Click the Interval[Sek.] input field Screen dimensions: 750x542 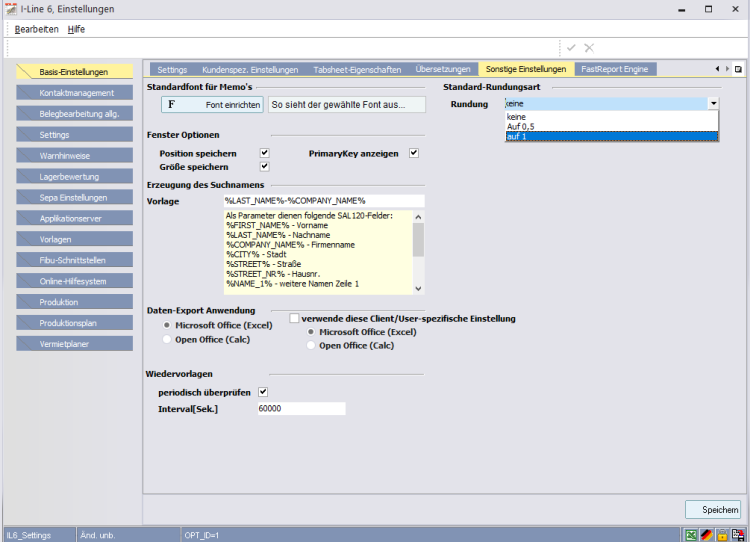[x=301, y=409]
